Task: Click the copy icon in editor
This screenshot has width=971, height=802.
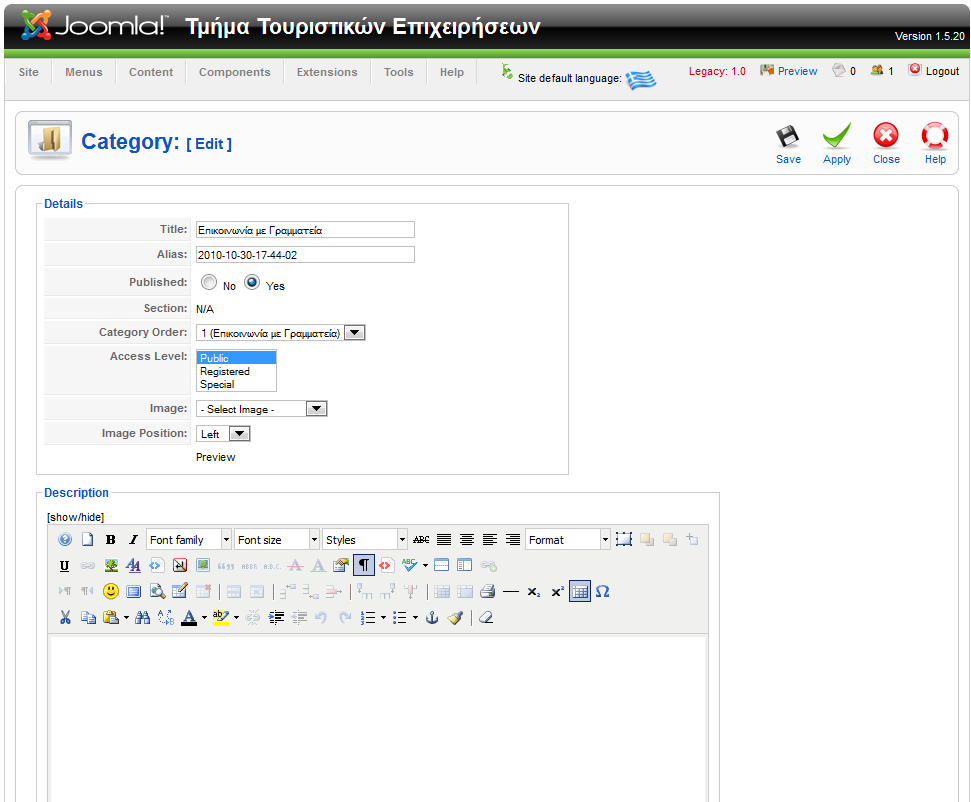Action: click(88, 617)
